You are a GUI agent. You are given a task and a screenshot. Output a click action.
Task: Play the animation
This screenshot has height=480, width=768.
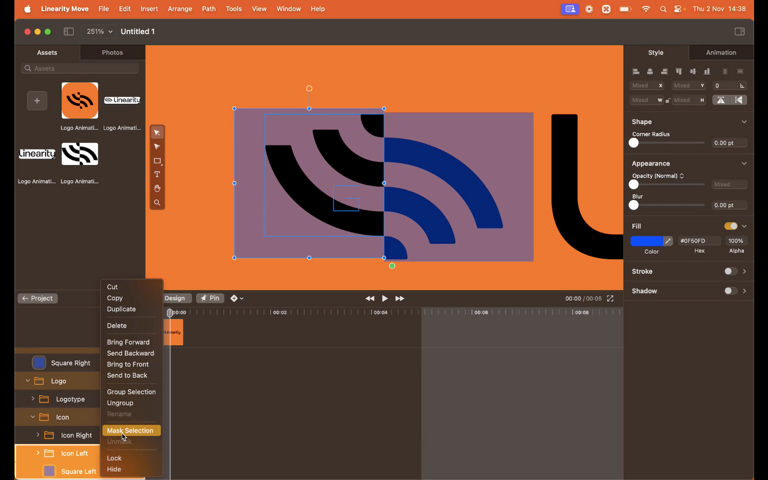(384, 298)
